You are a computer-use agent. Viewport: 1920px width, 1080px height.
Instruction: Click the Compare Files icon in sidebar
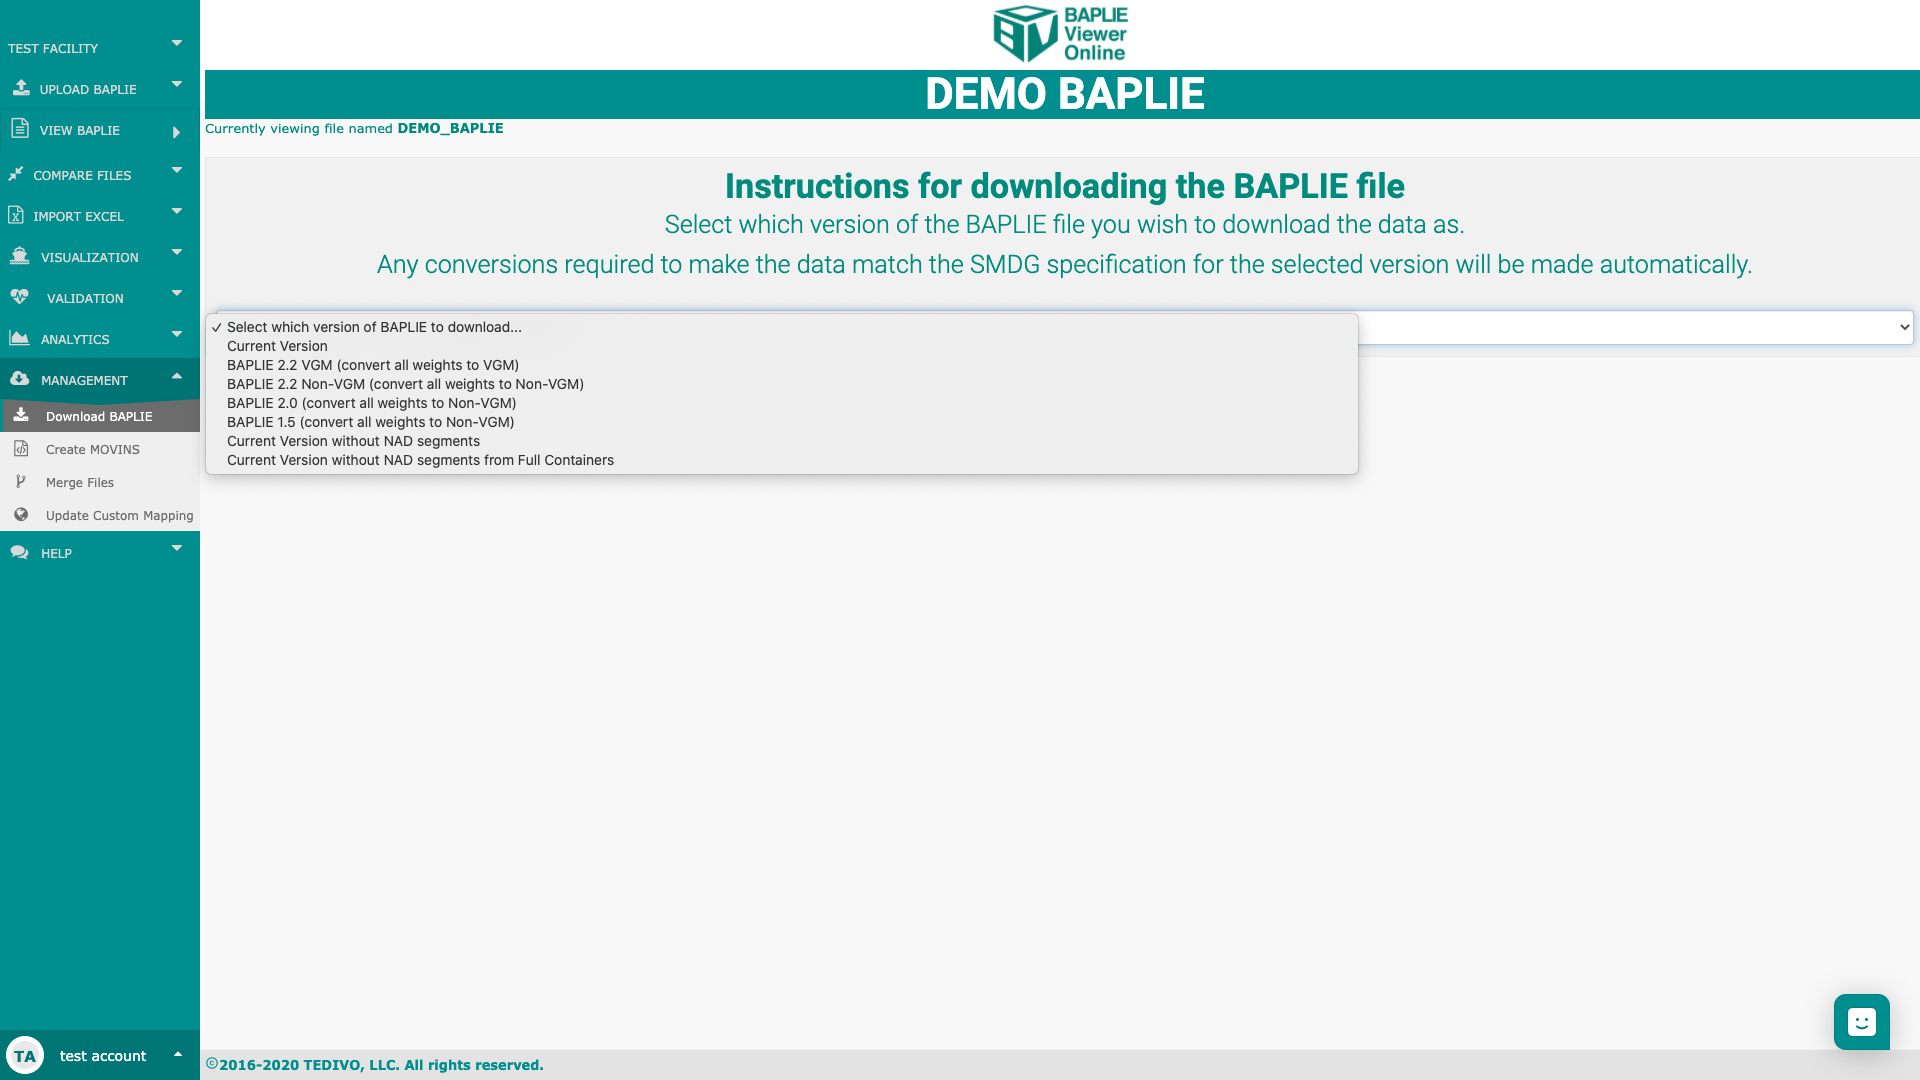tap(16, 174)
